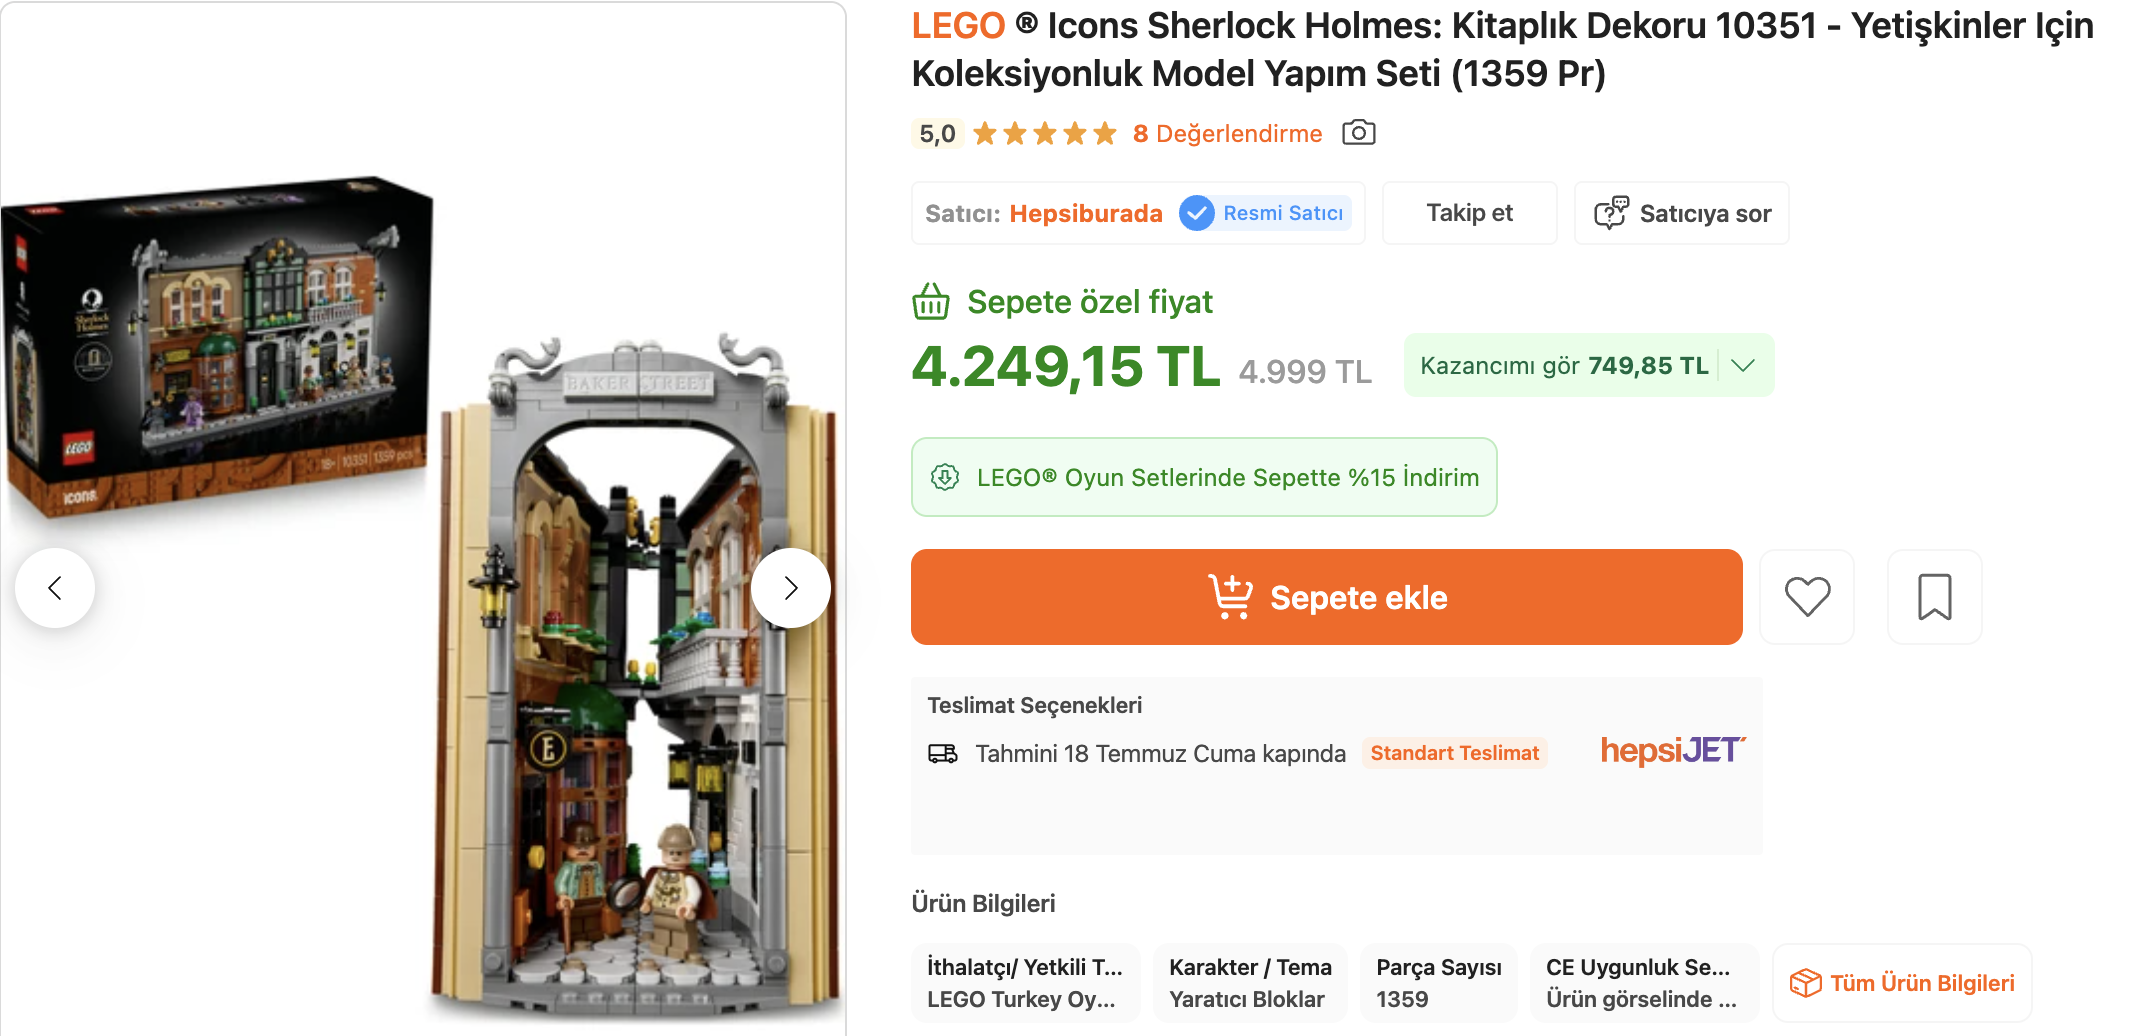Go to the previous product image
Viewport: 2156px width, 1036px height.
coord(55,588)
